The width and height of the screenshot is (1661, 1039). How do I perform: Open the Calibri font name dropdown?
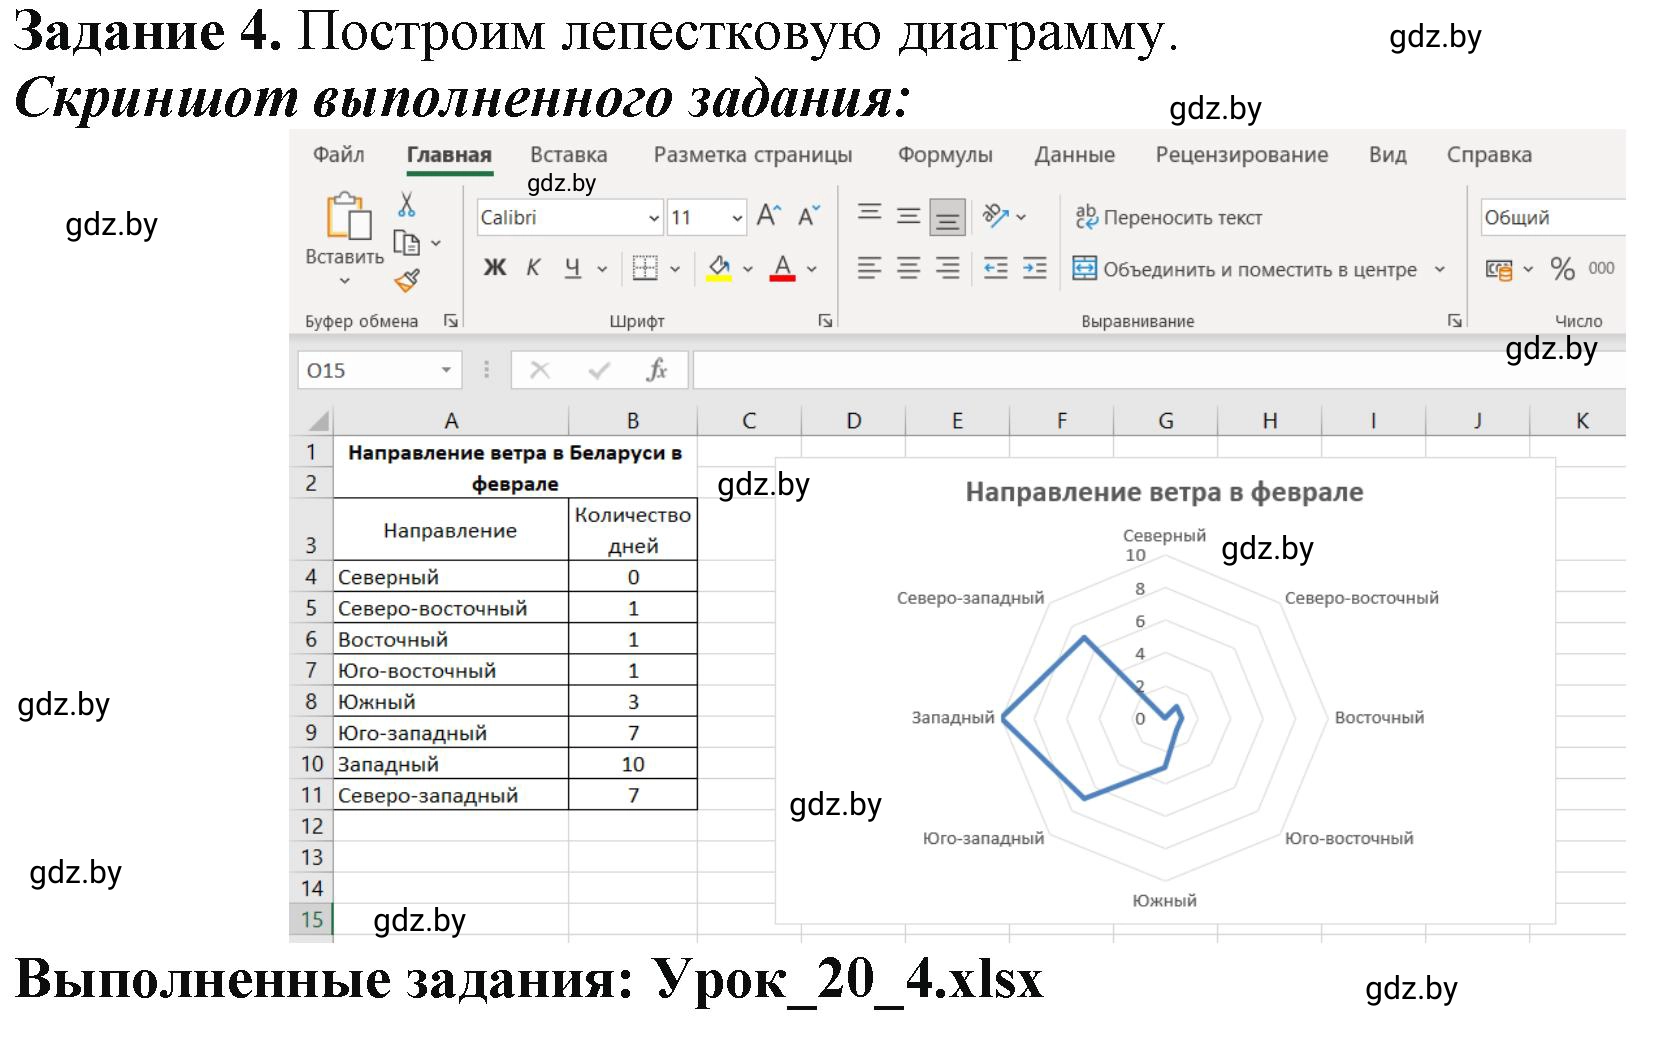654,218
